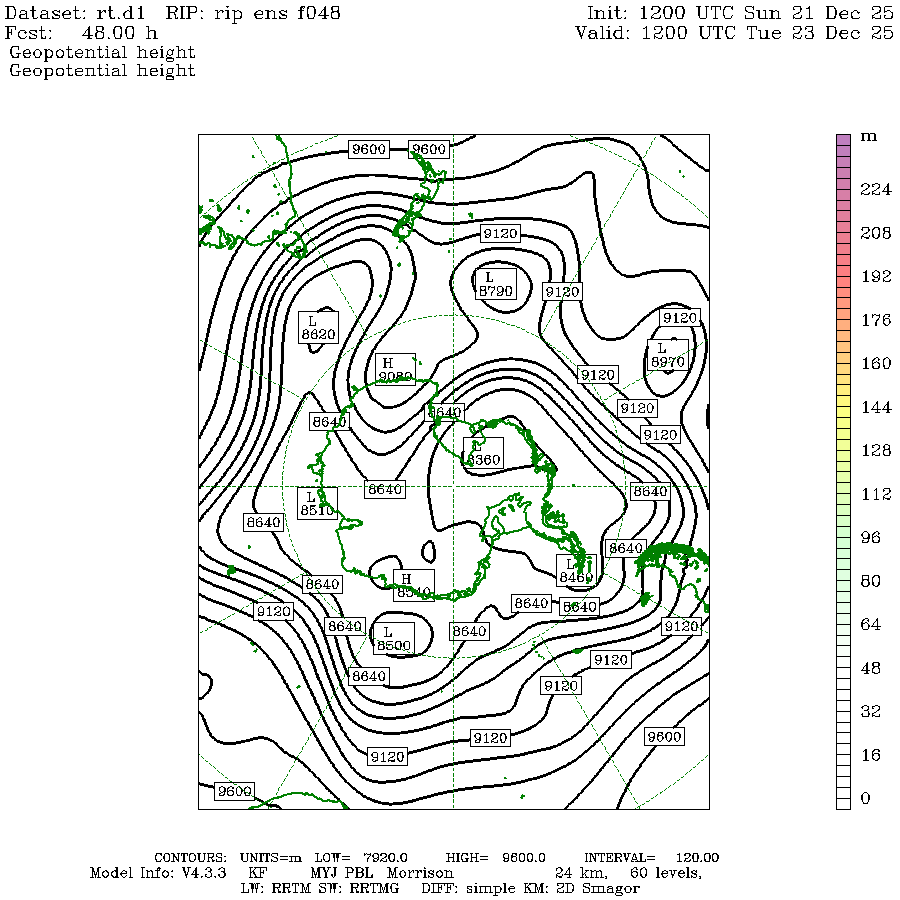Viewport: 900px width, 900px height.
Task: Click the 'Fcst: 48.00 h' forecast label
Action: click(81, 32)
